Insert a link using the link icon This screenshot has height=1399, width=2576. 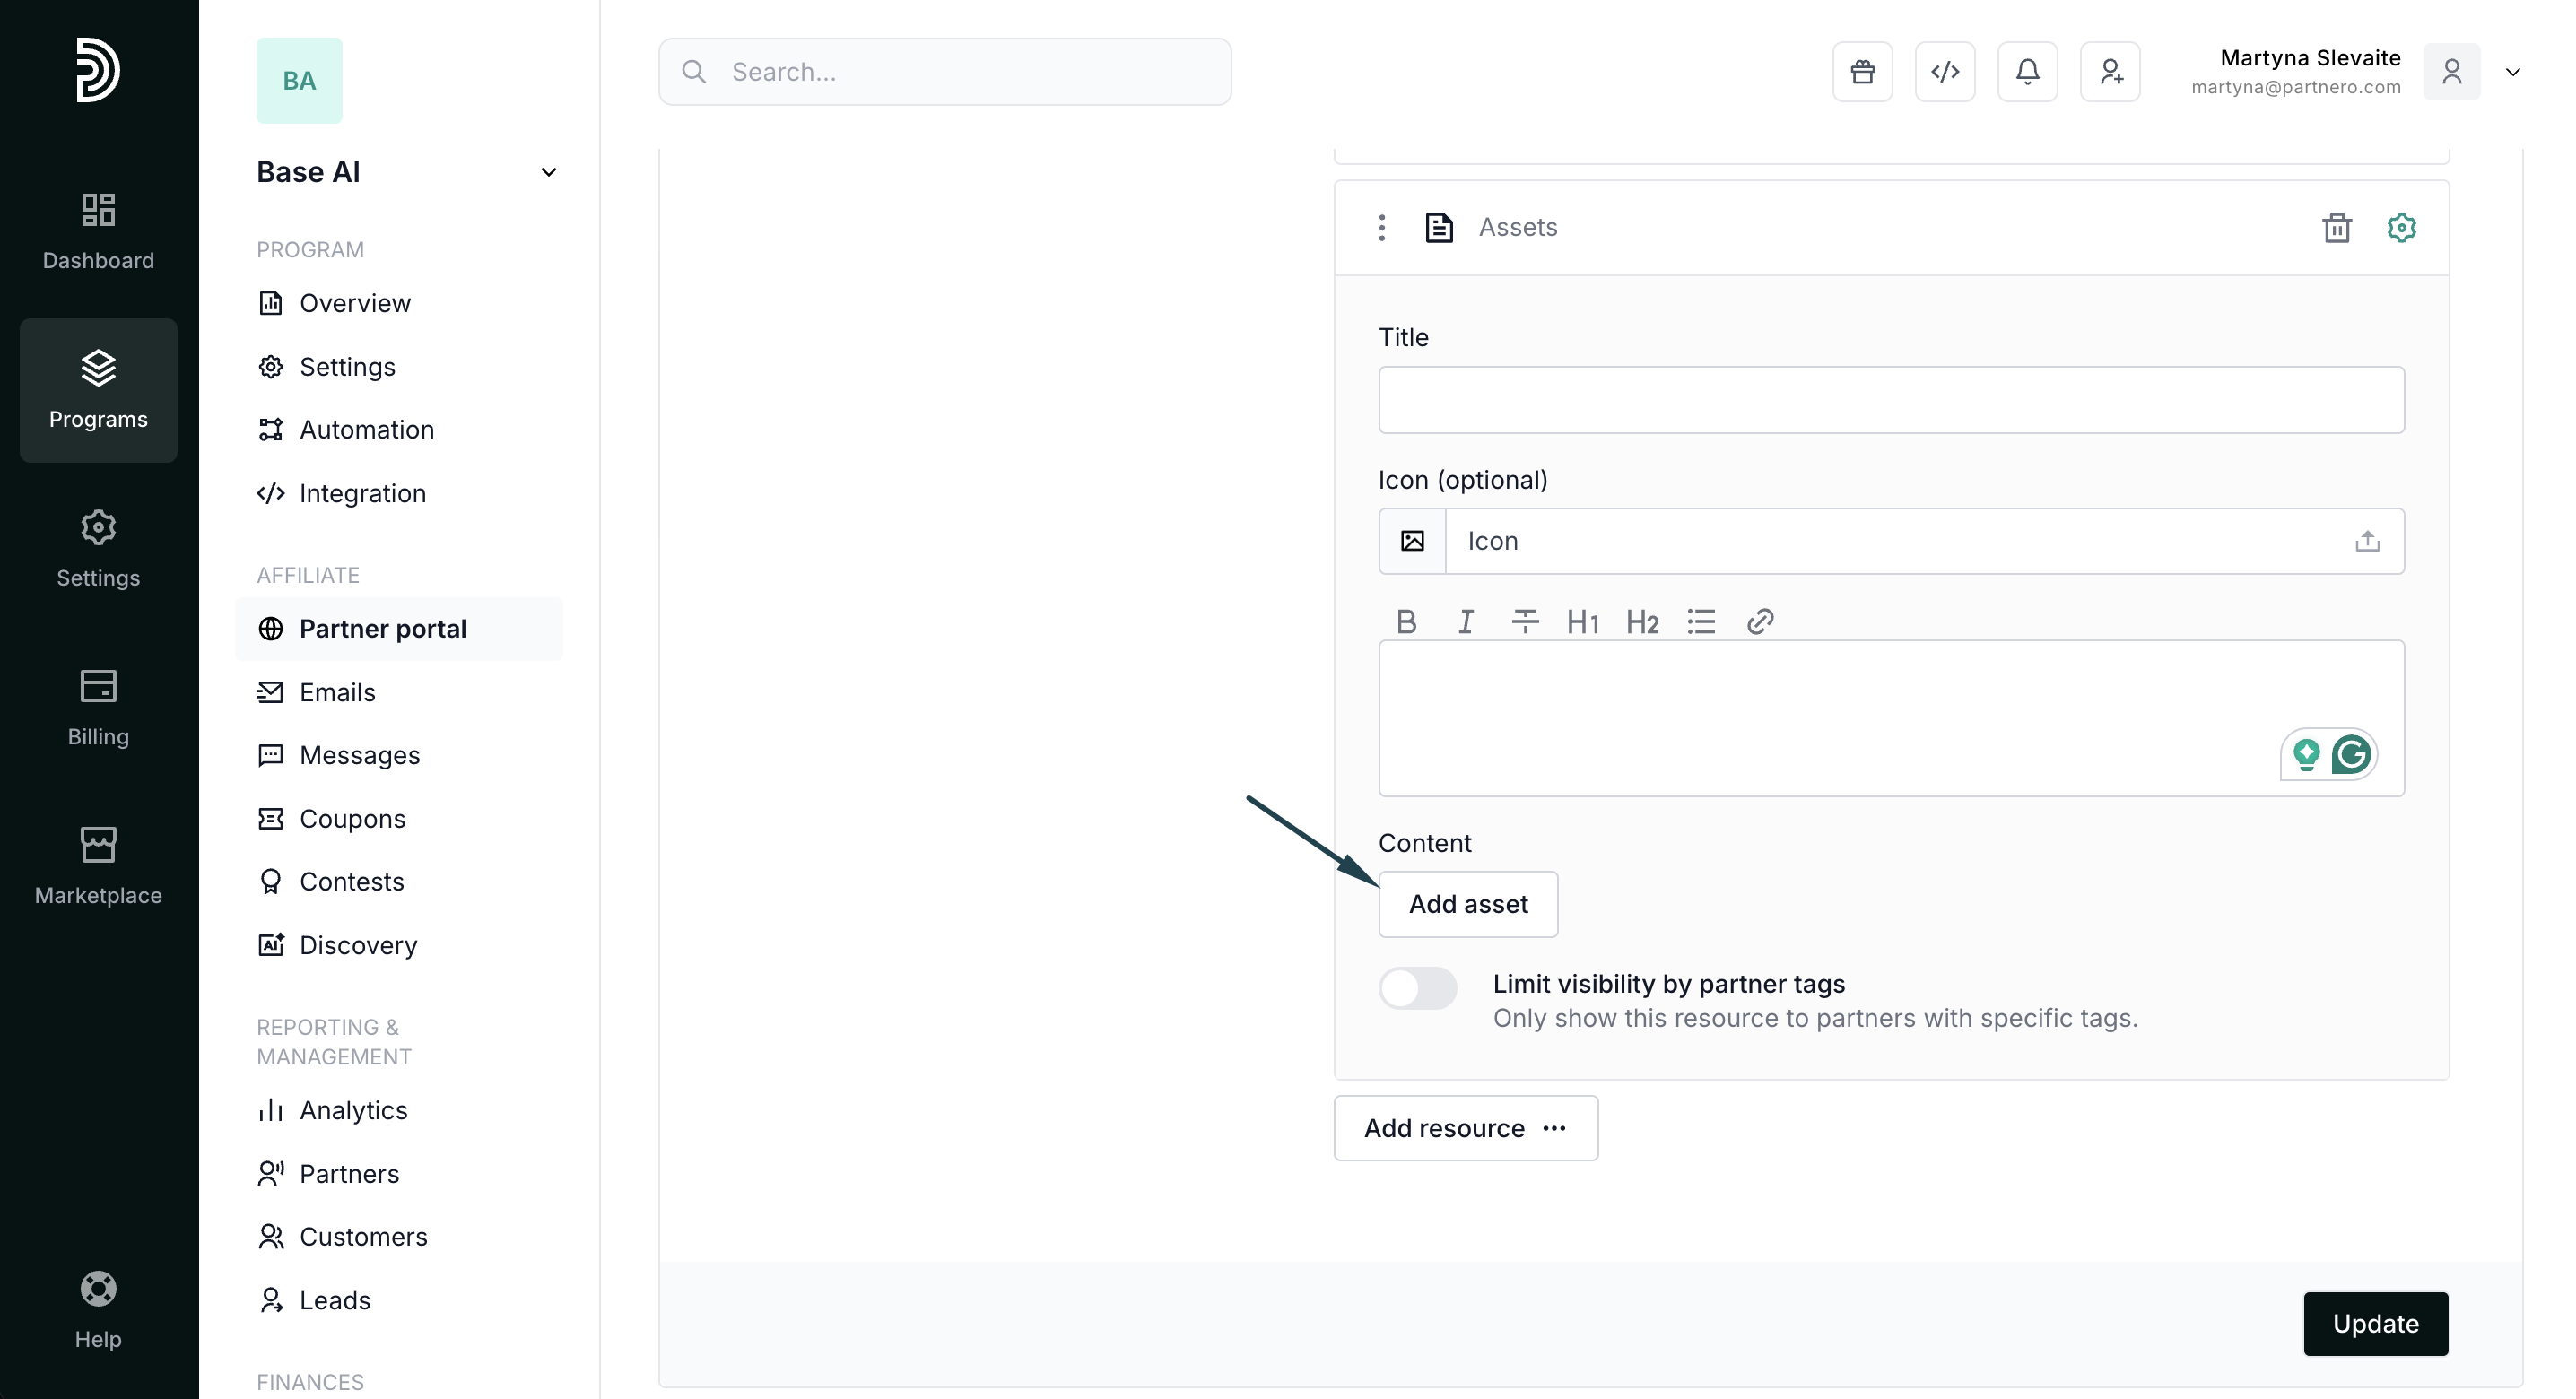tap(1760, 622)
